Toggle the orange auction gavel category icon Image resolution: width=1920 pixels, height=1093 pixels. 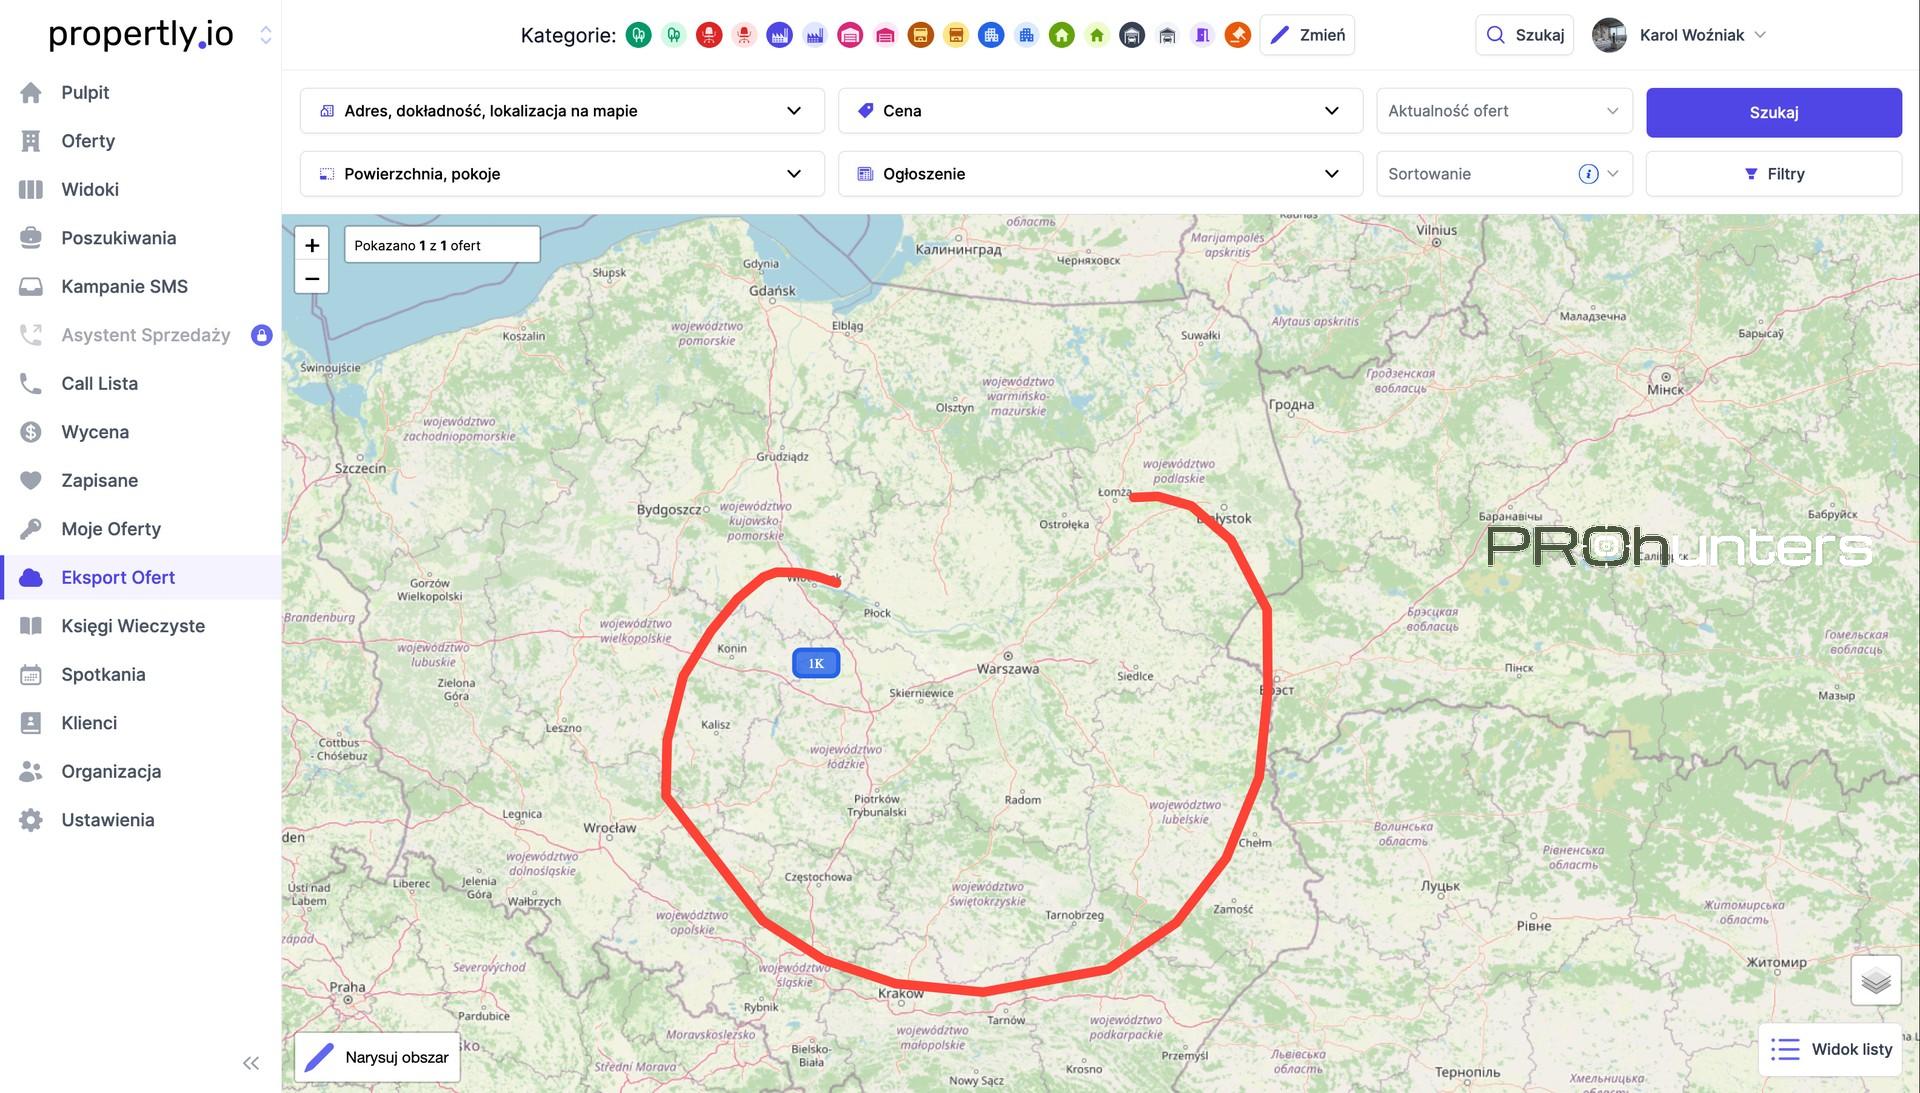pyautogui.click(x=1238, y=35)
